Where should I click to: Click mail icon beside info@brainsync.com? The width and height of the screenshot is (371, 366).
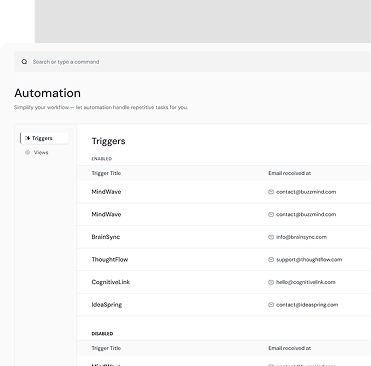pyautogui.click(x=271, y=237)
